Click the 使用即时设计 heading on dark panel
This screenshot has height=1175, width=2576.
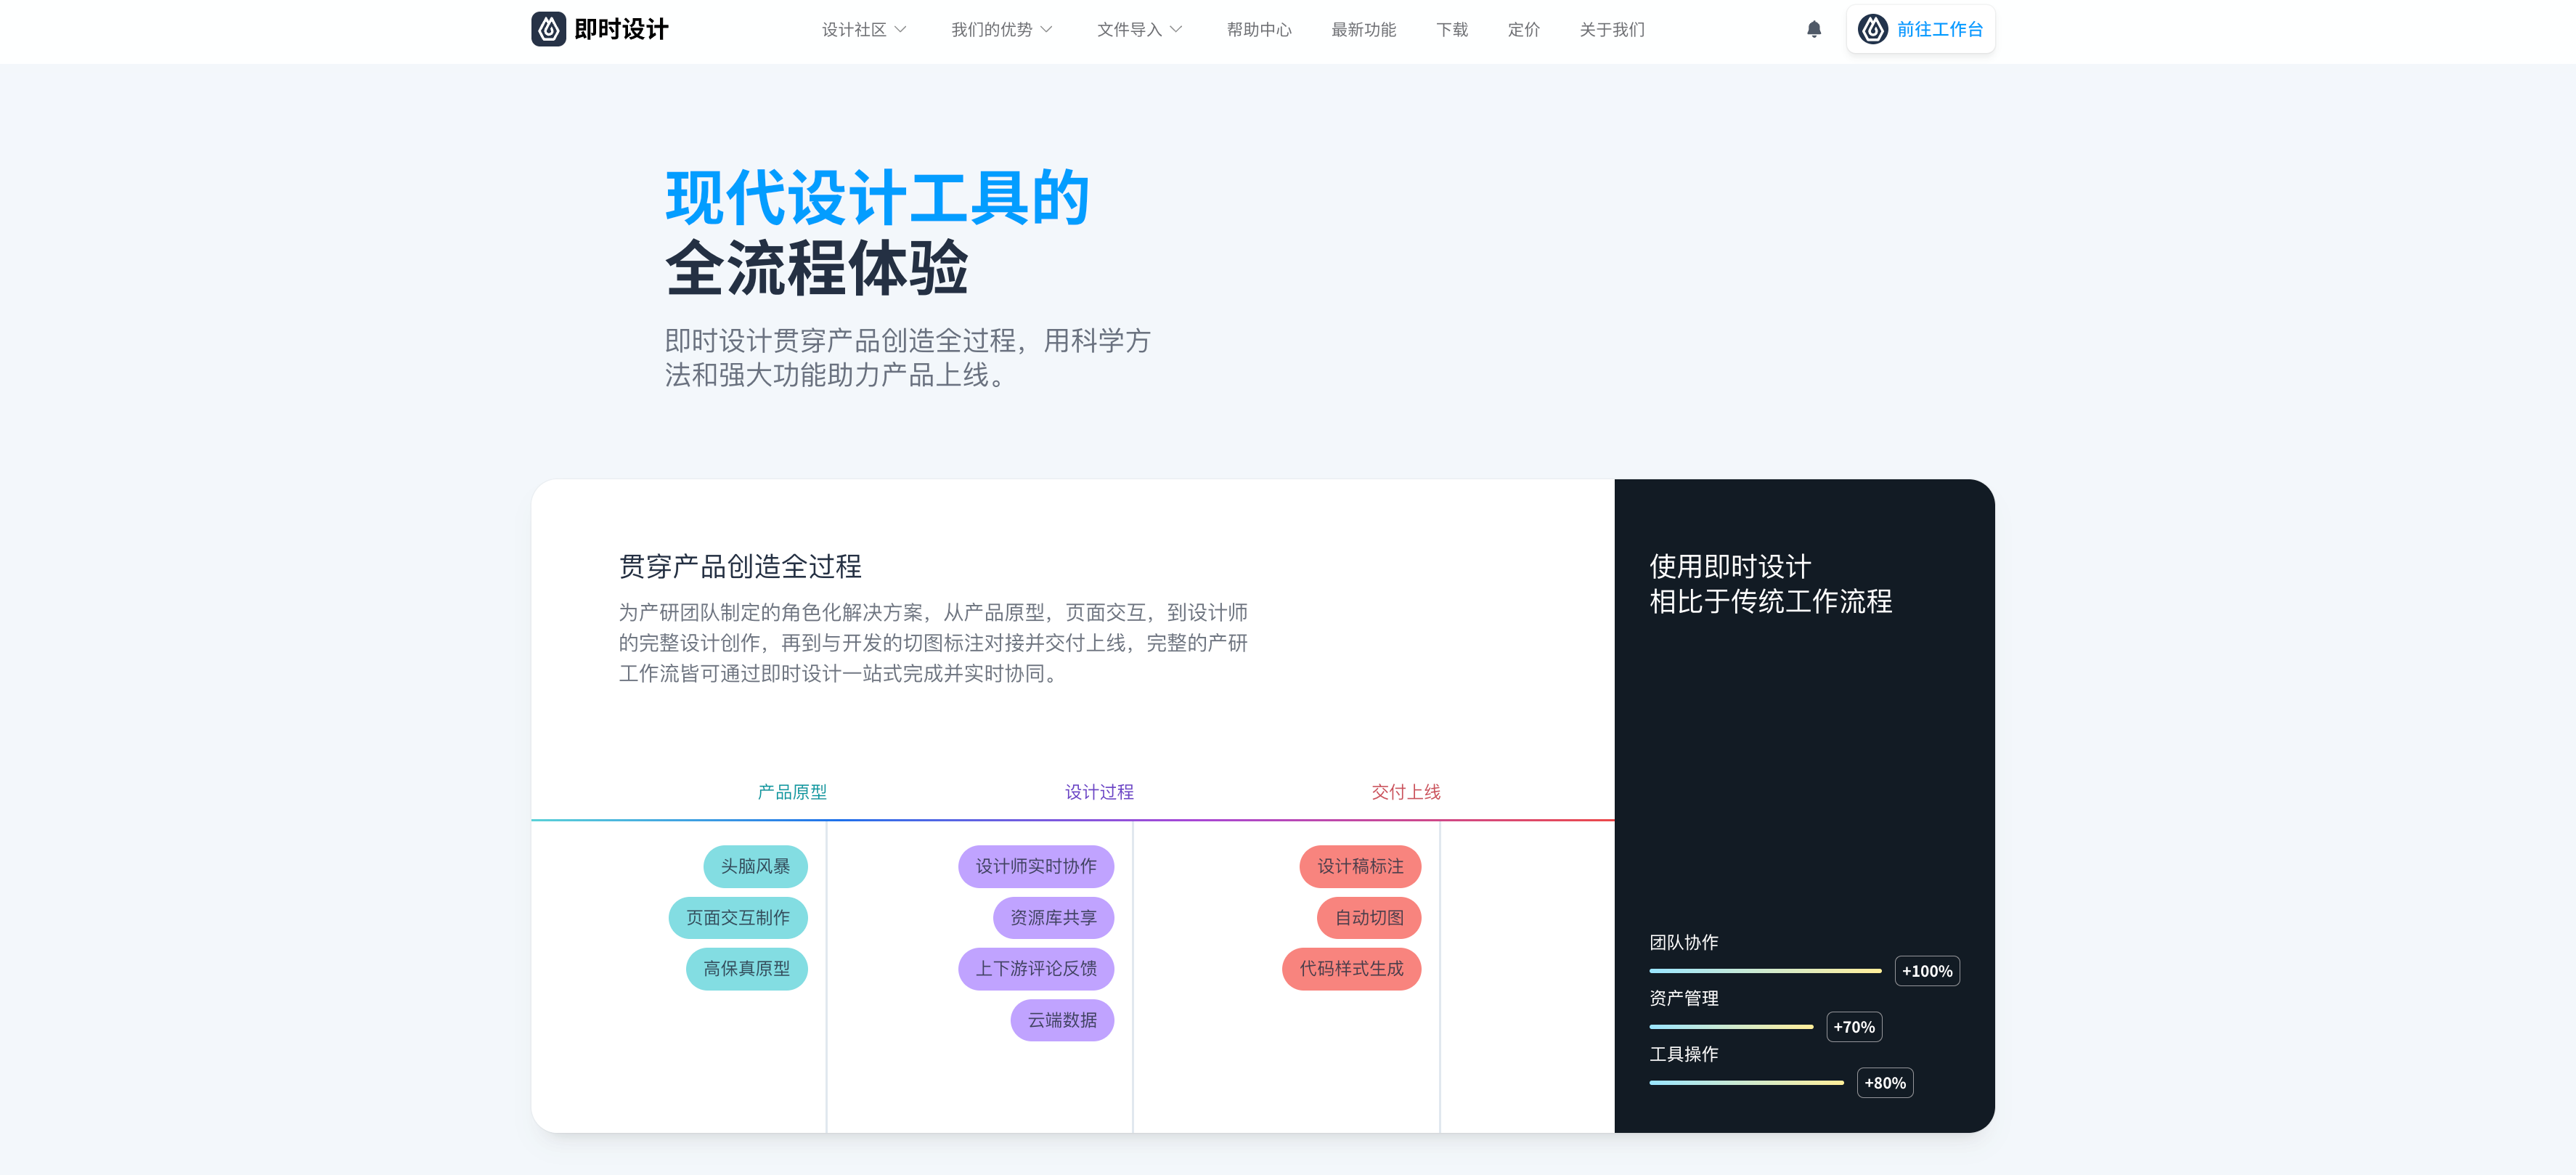[x=1730, y=566]
